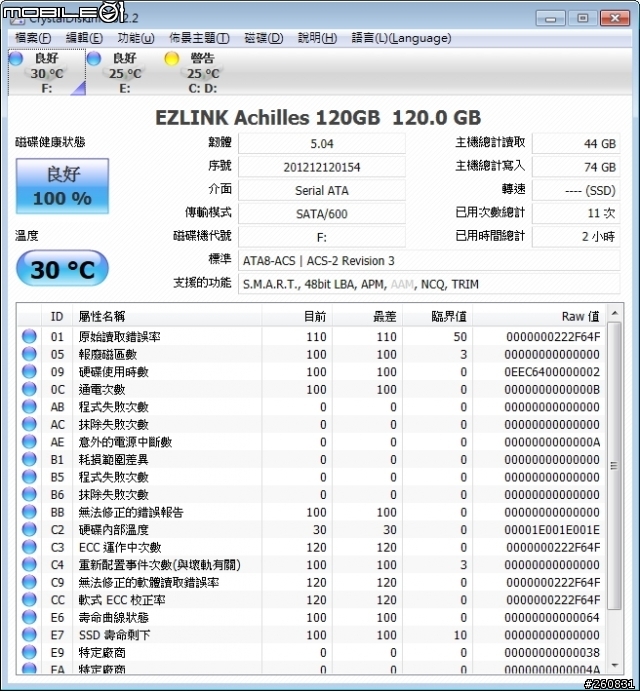Open the 磁碟(D) menu
Screen dimensions: 640x692
(x=264, y=38)
